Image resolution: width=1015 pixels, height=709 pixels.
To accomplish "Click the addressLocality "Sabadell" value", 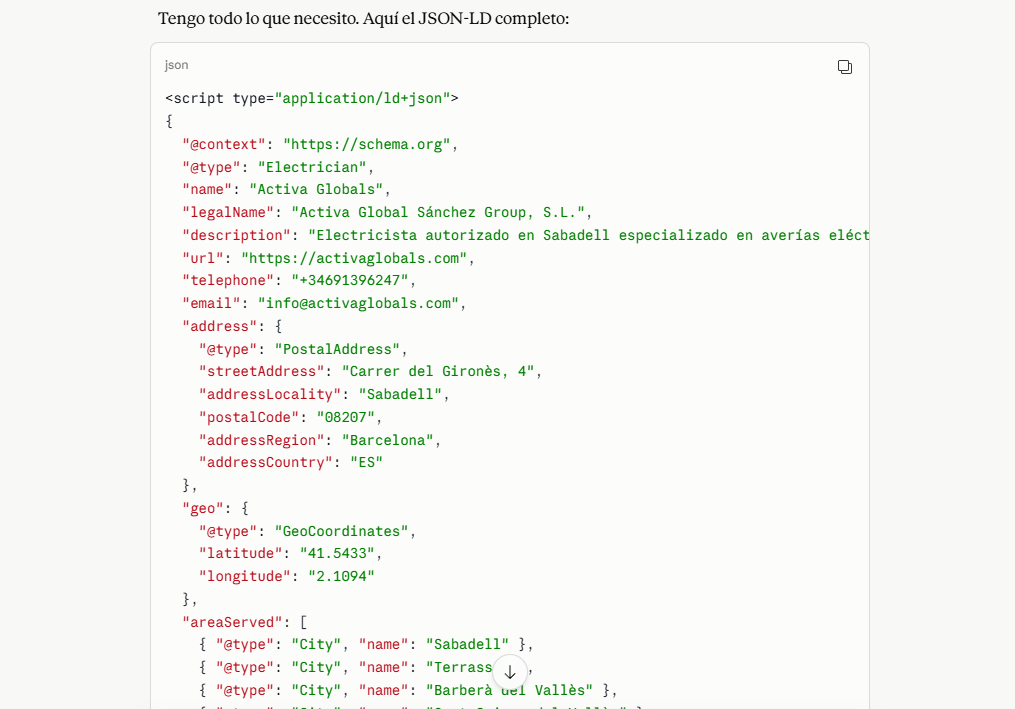I will tap(401, 394).
